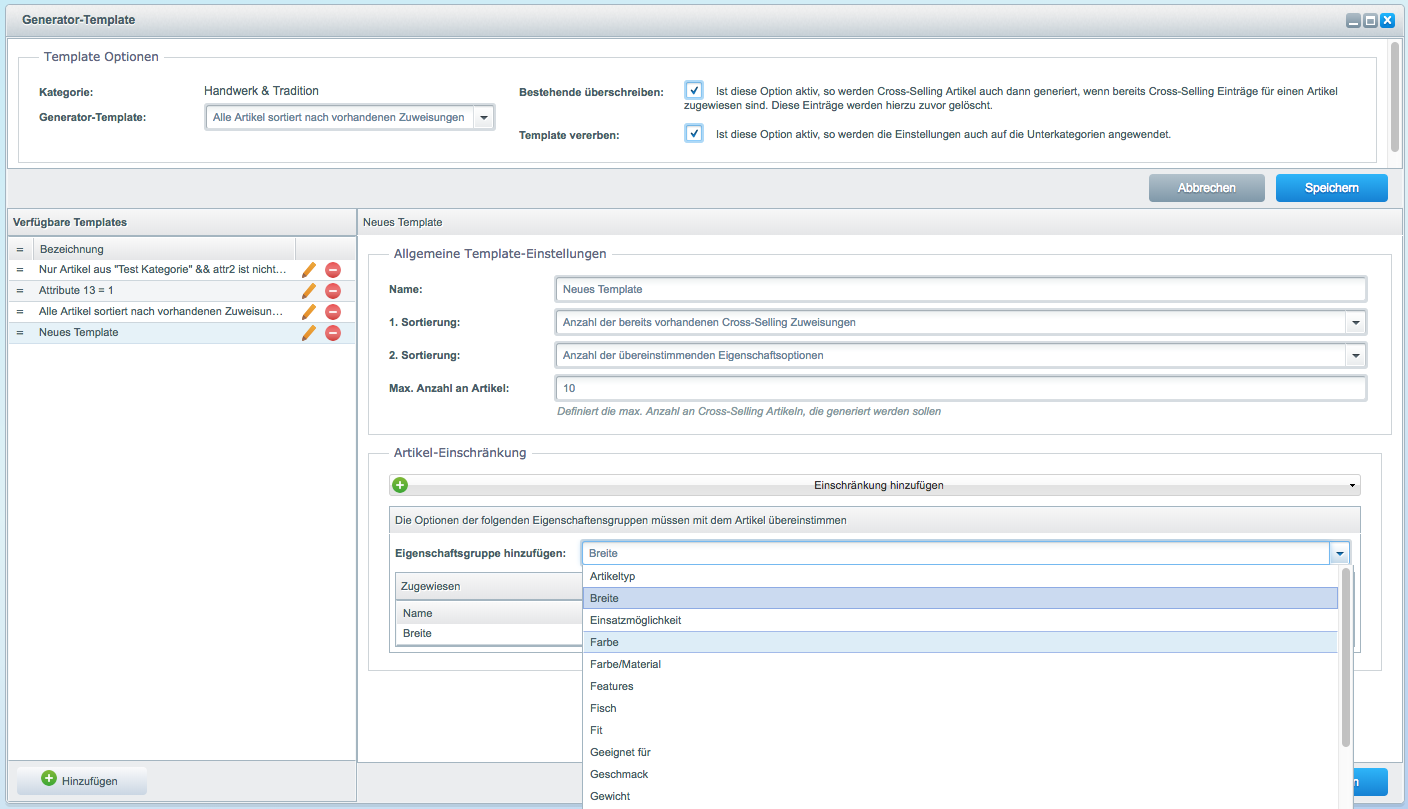
Task: Edit the 'Attribute 13 = 1' template
Action: click(309, 291)
